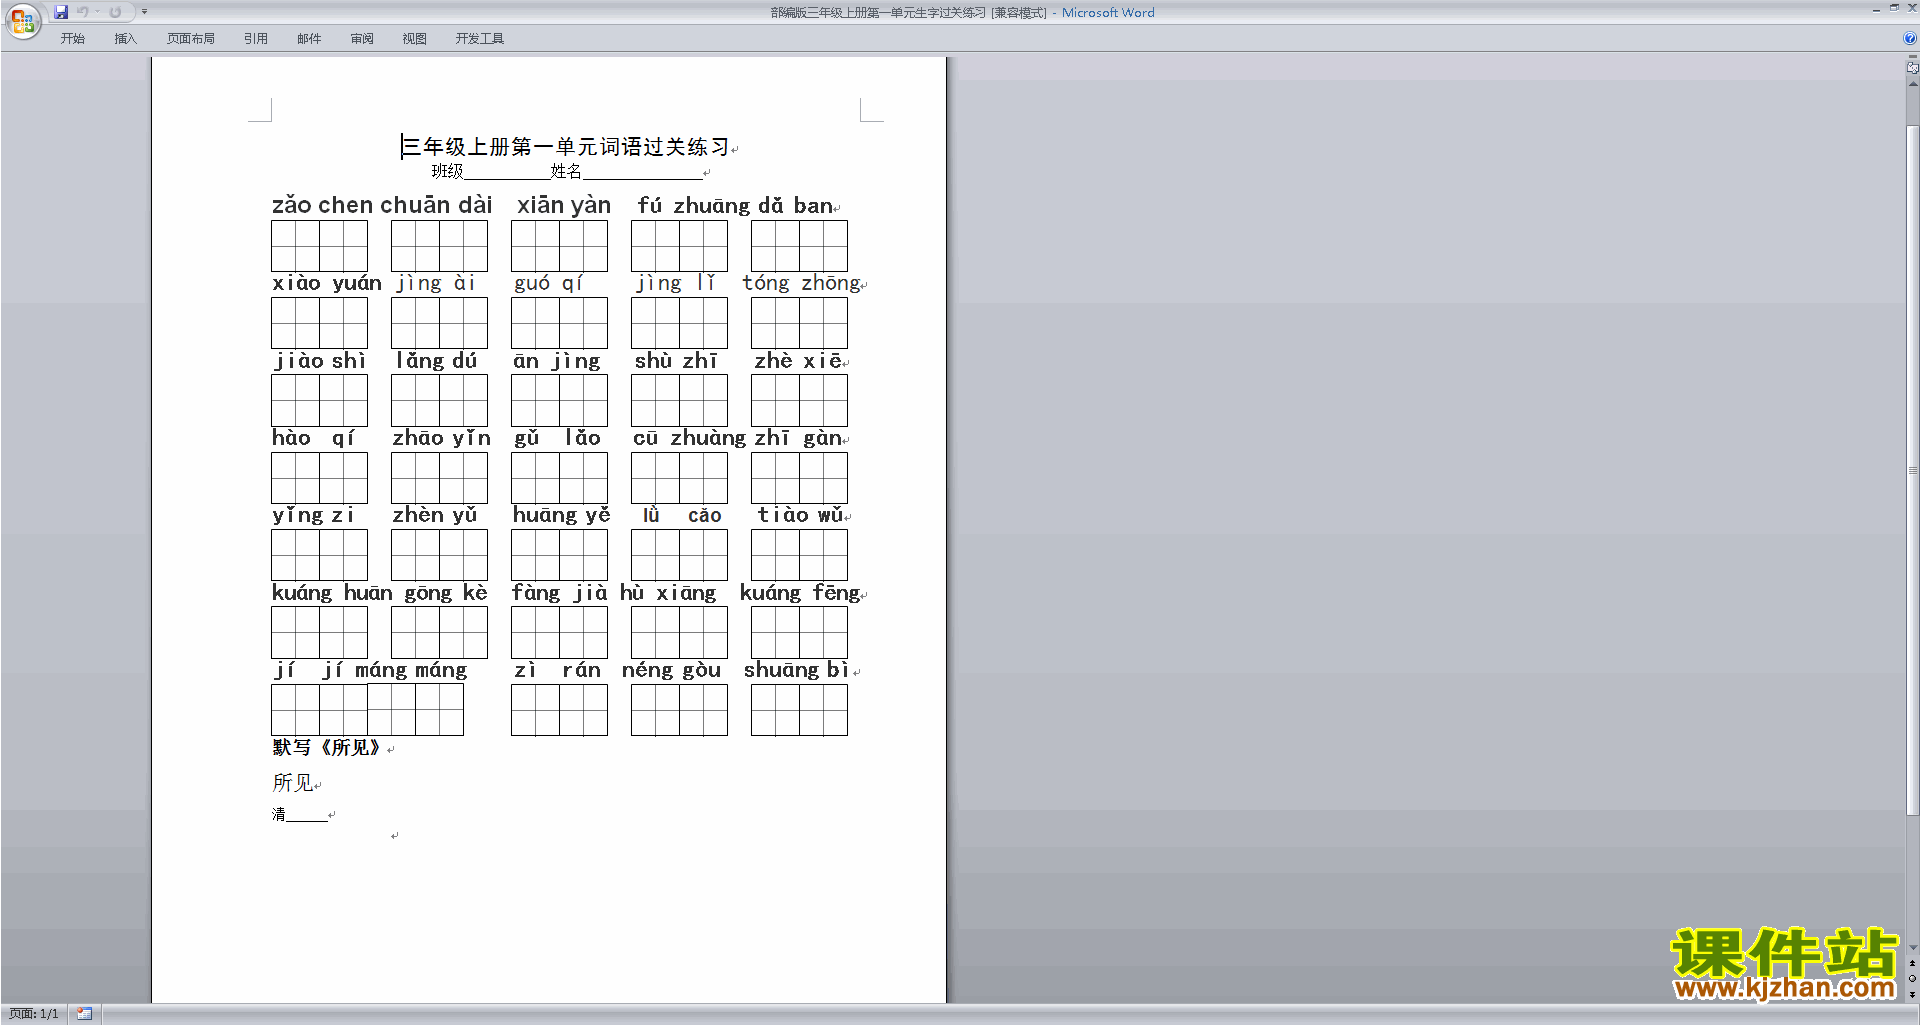Click the blank line after 清
This screenshot has height=1025, width=1920.
[x=307, y=815]
